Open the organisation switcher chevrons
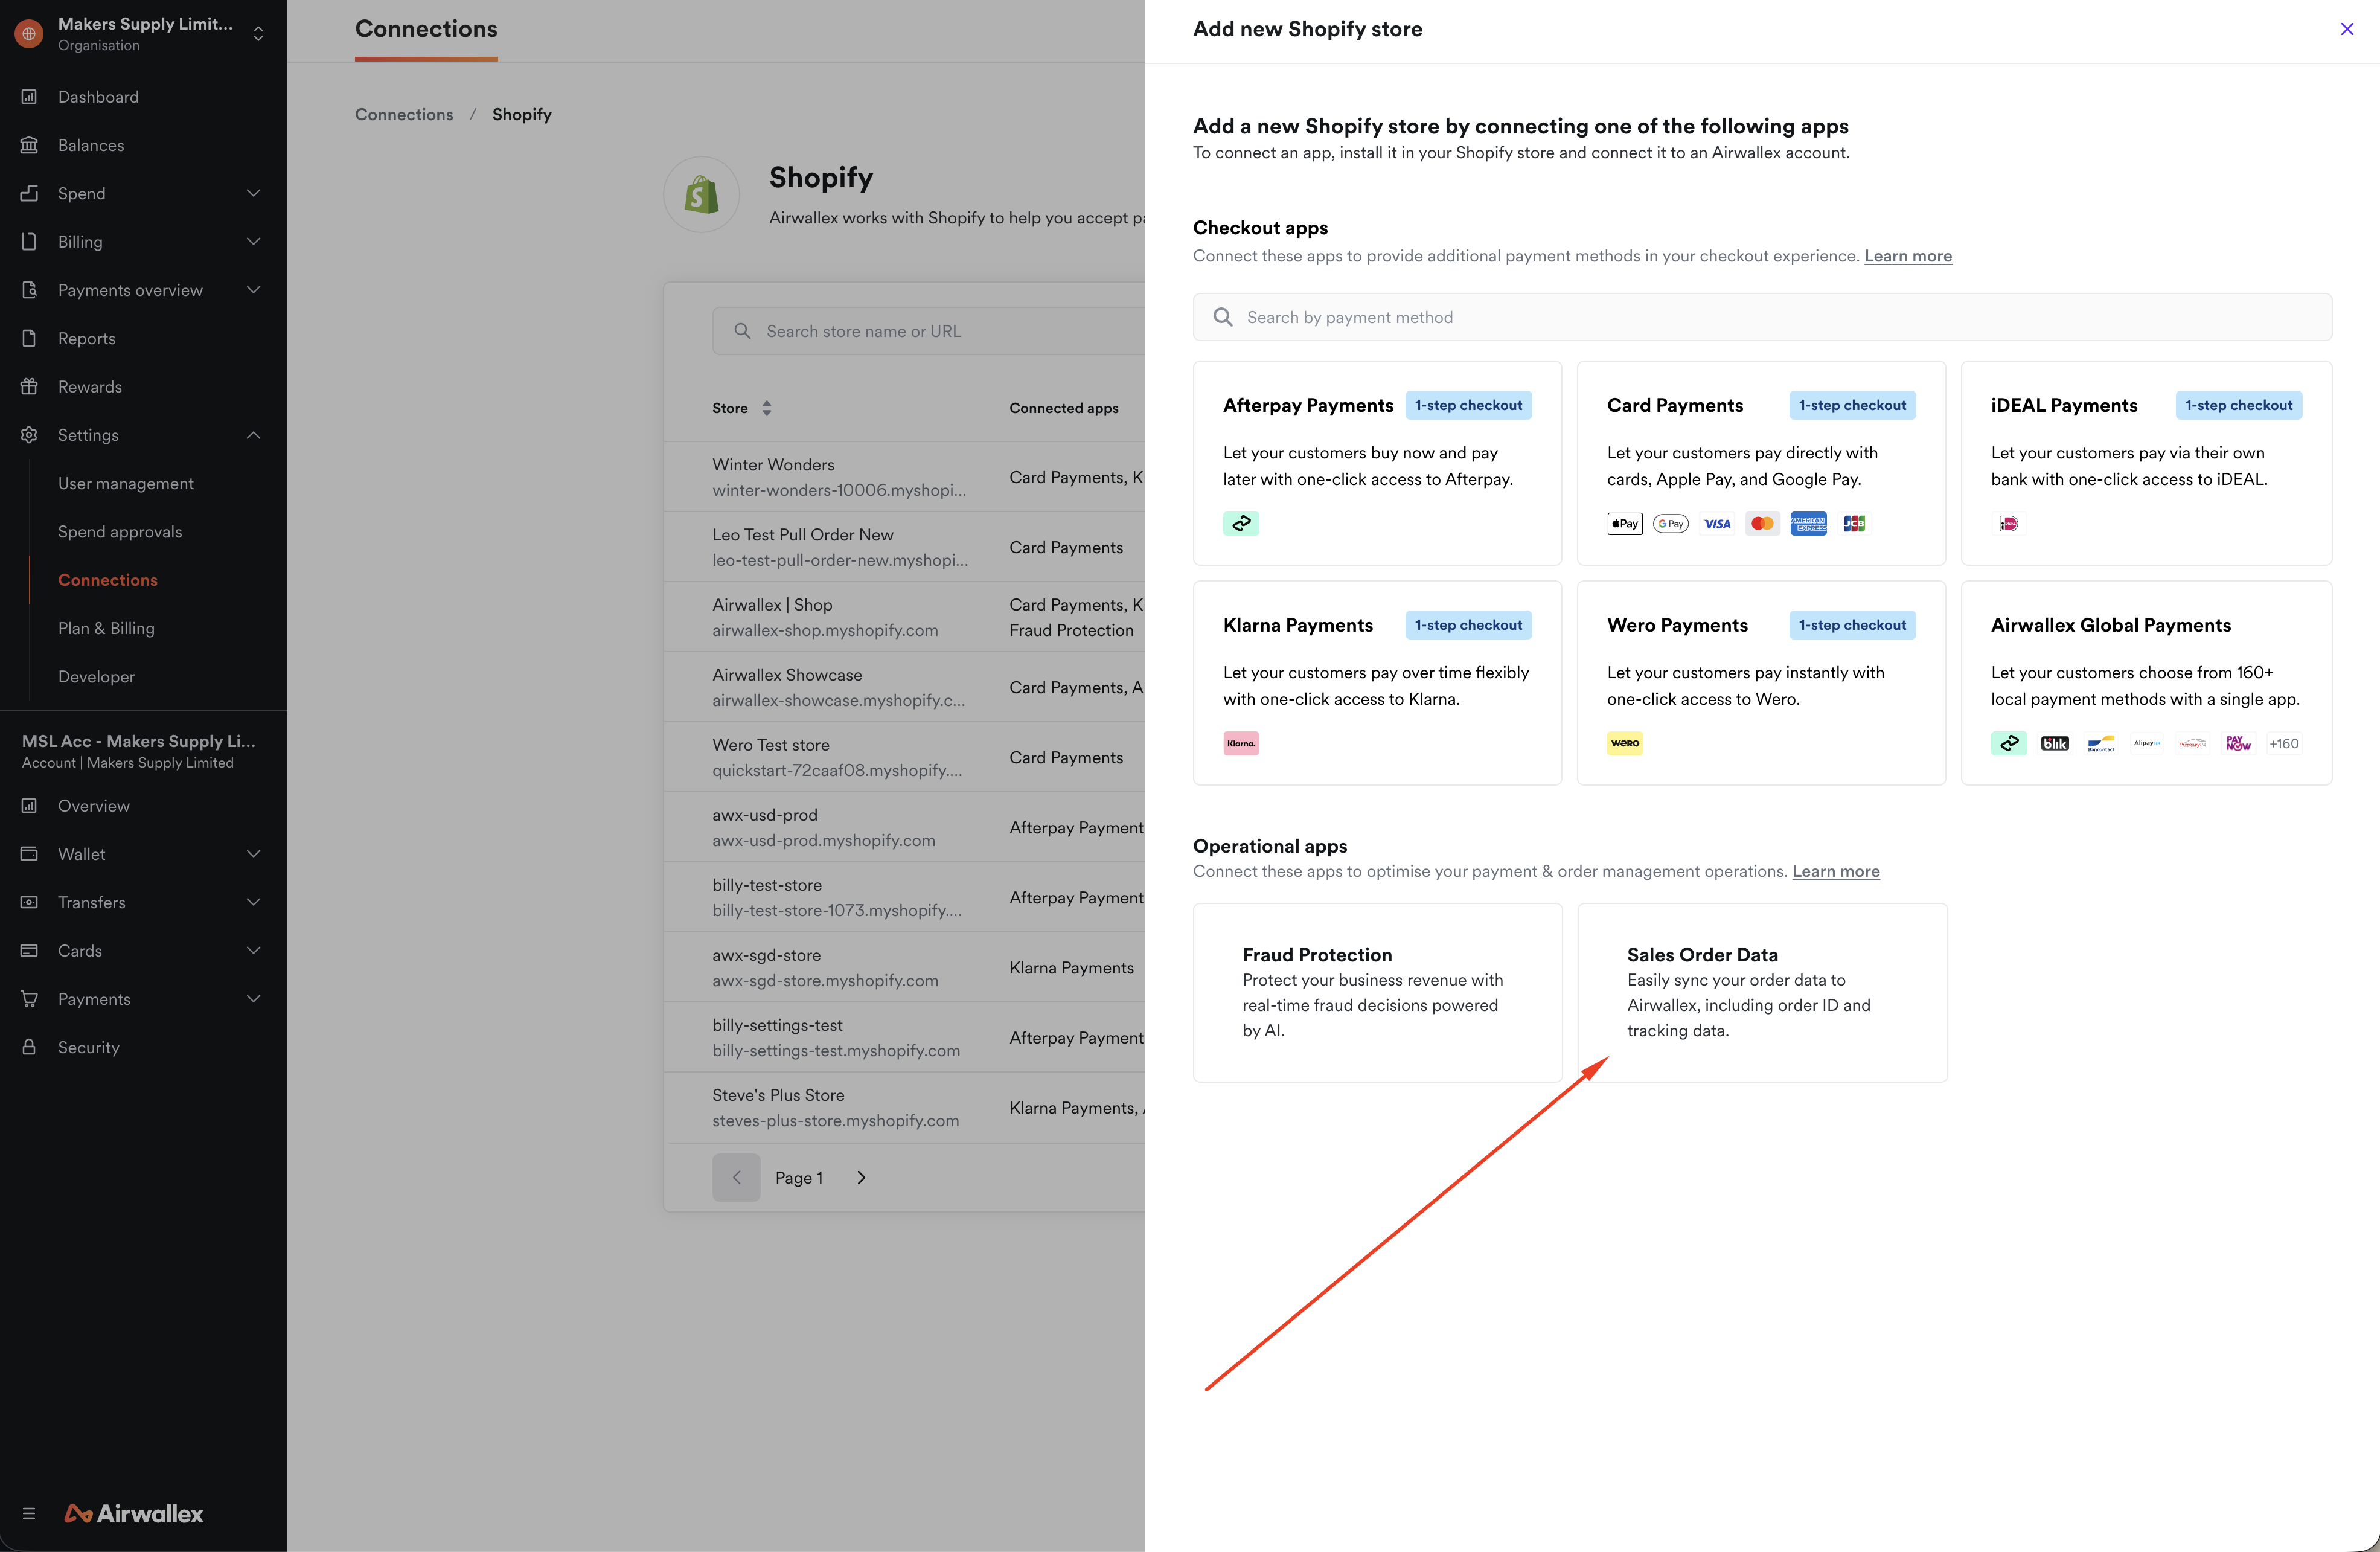 pyautogui.click(x=258, y=33)
